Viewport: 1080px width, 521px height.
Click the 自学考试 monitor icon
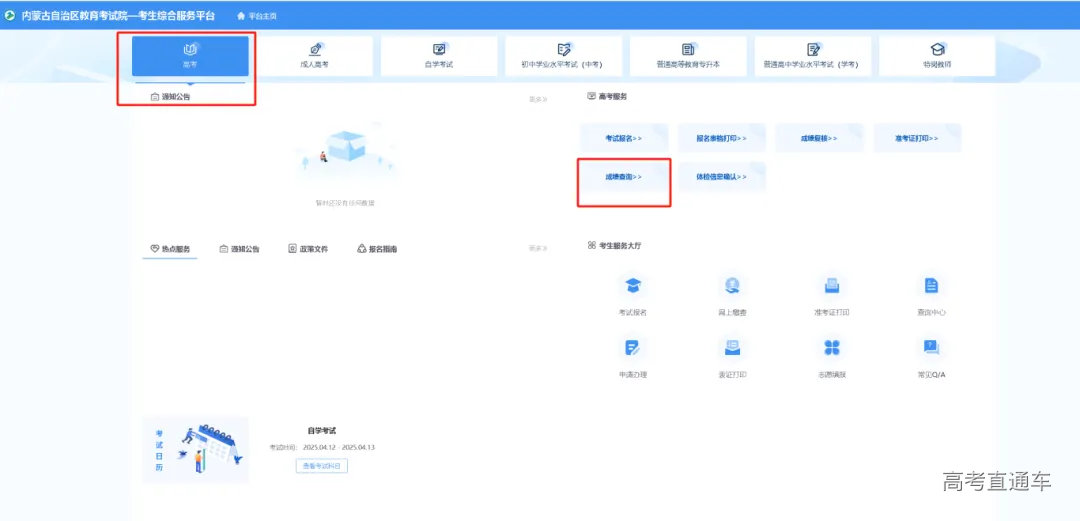coord(439,50)
